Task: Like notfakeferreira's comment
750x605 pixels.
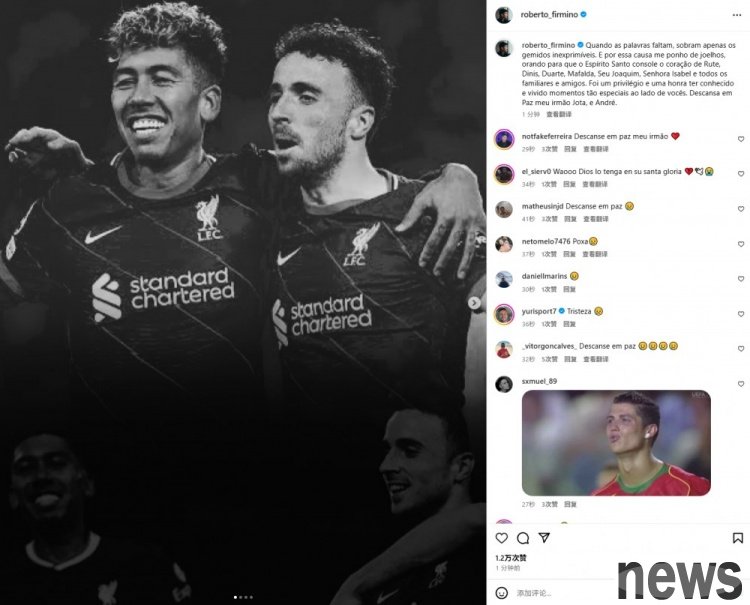Action: point(740,139)
